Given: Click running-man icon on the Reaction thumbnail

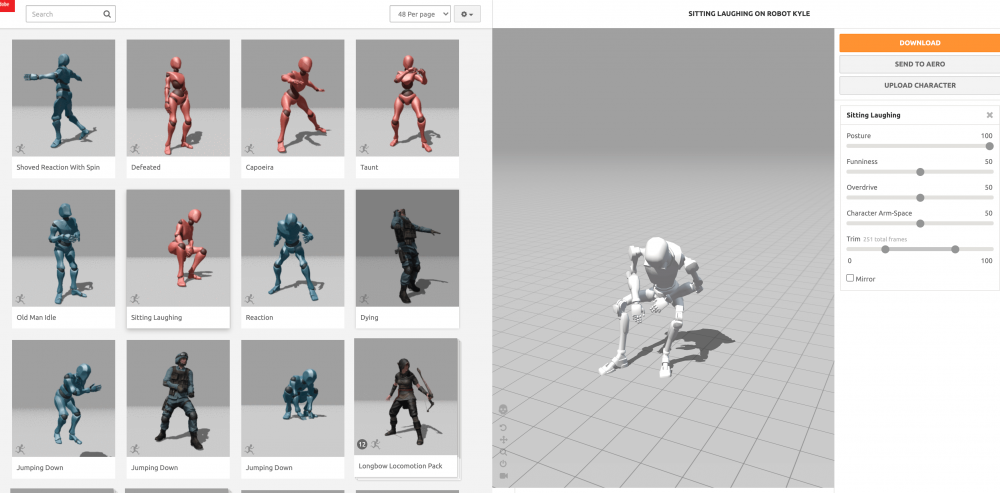Looking at the screenshot, I should coord(249,298).
